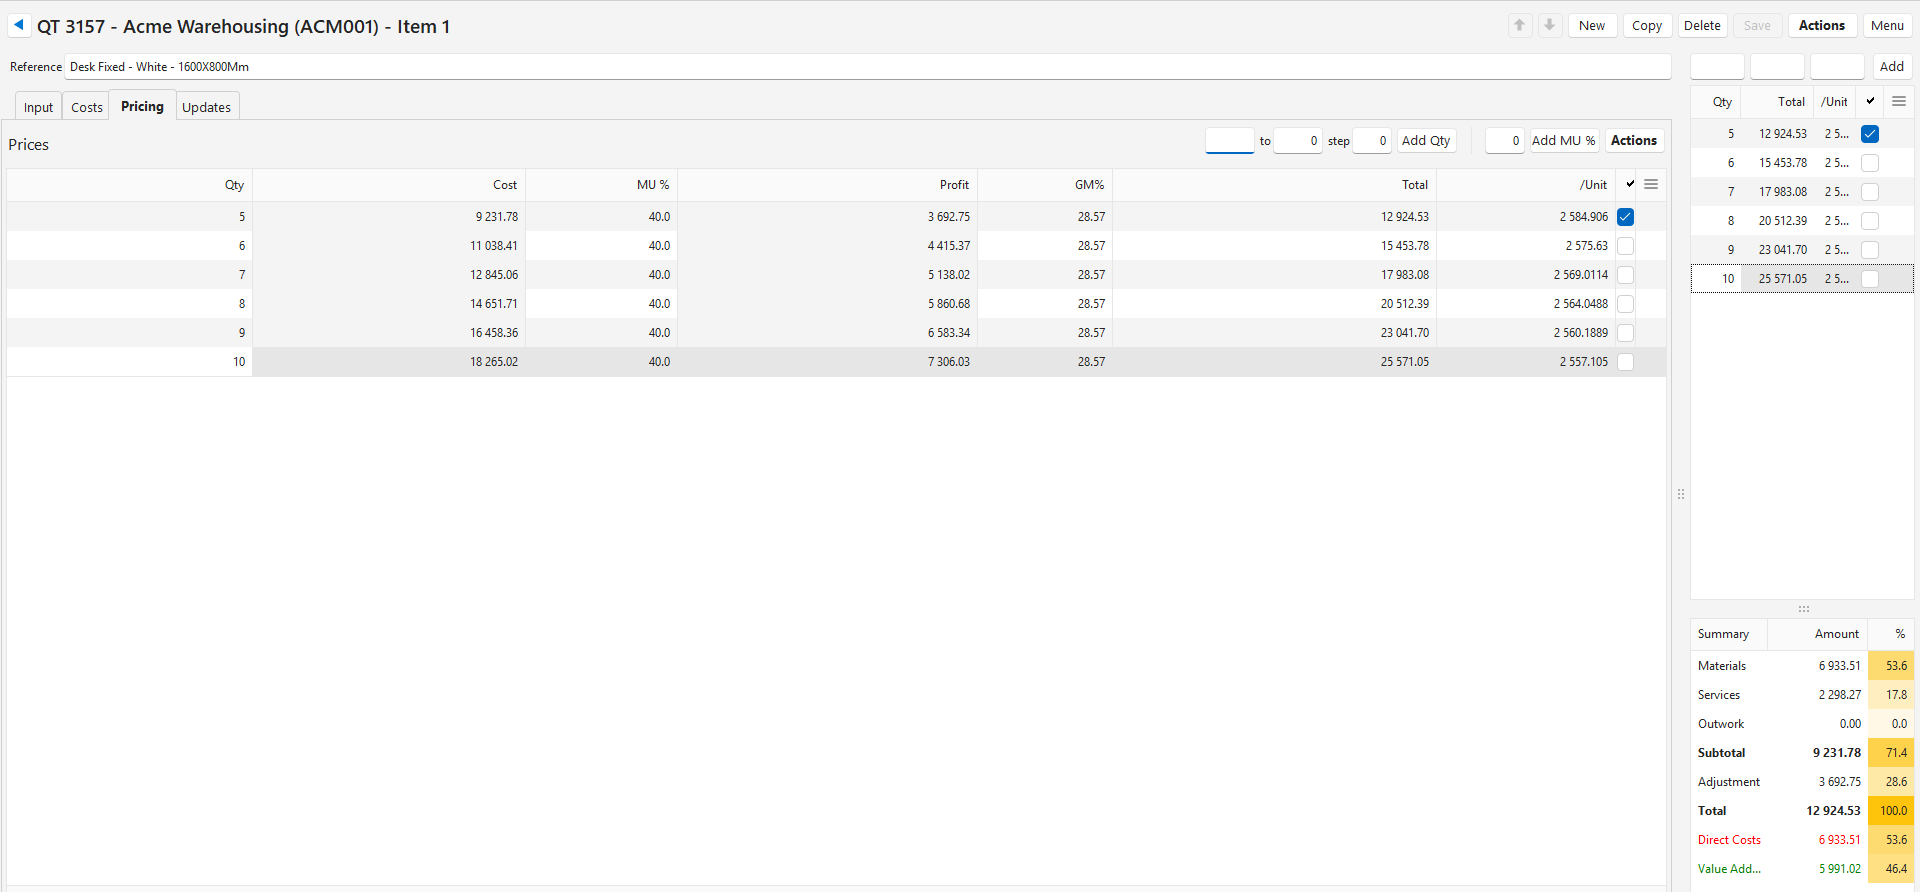Select Materials row in Summary

click(1802, 666)
